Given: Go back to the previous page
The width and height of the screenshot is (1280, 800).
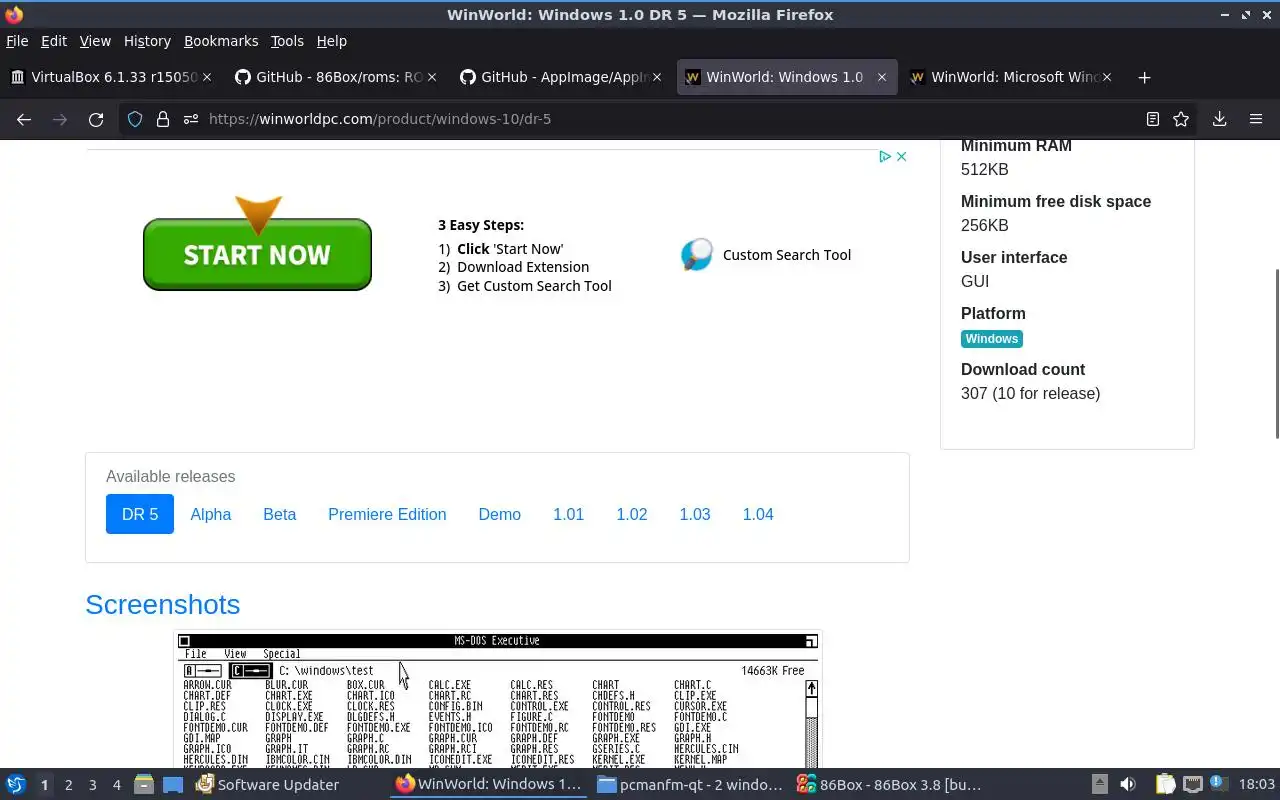Looking at the screenshot, I should coord(24,119).
